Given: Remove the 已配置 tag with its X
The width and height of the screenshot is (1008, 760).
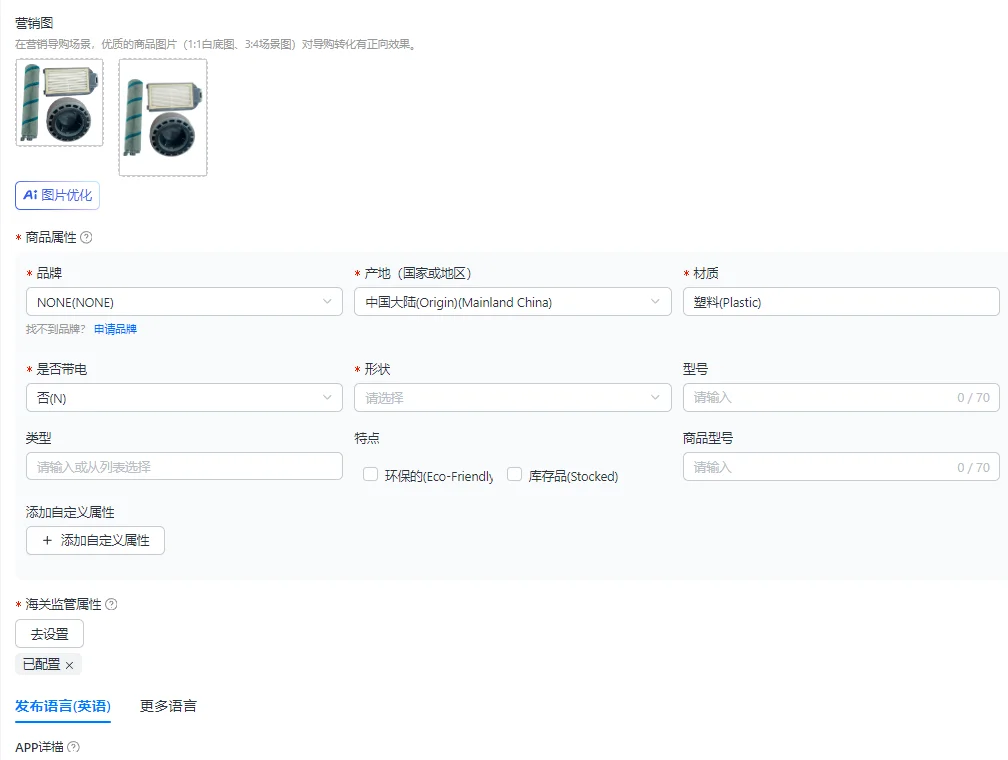Looking at the screenshot, I should 69,665.
